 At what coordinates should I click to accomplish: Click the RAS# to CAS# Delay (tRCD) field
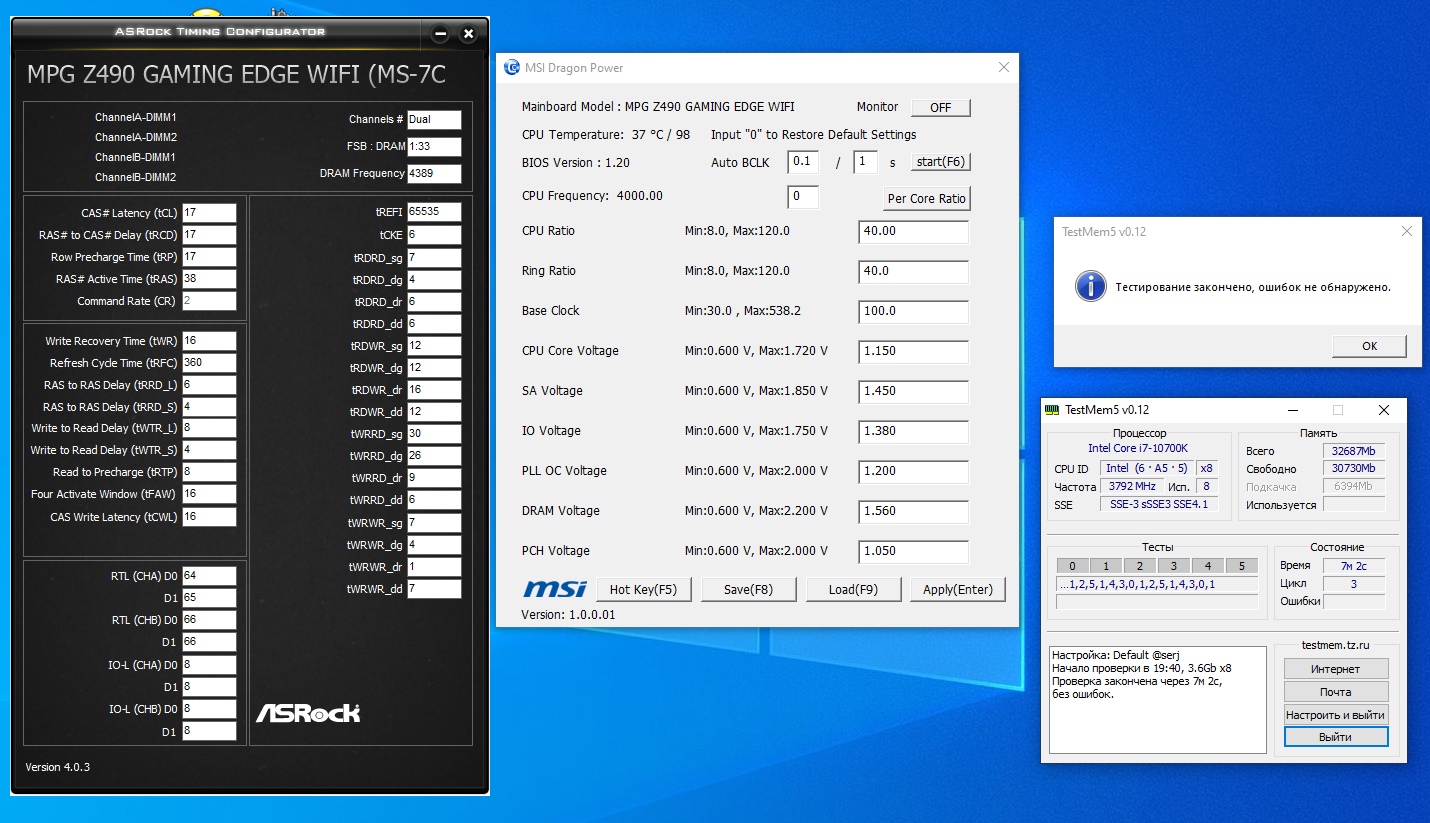209,235
